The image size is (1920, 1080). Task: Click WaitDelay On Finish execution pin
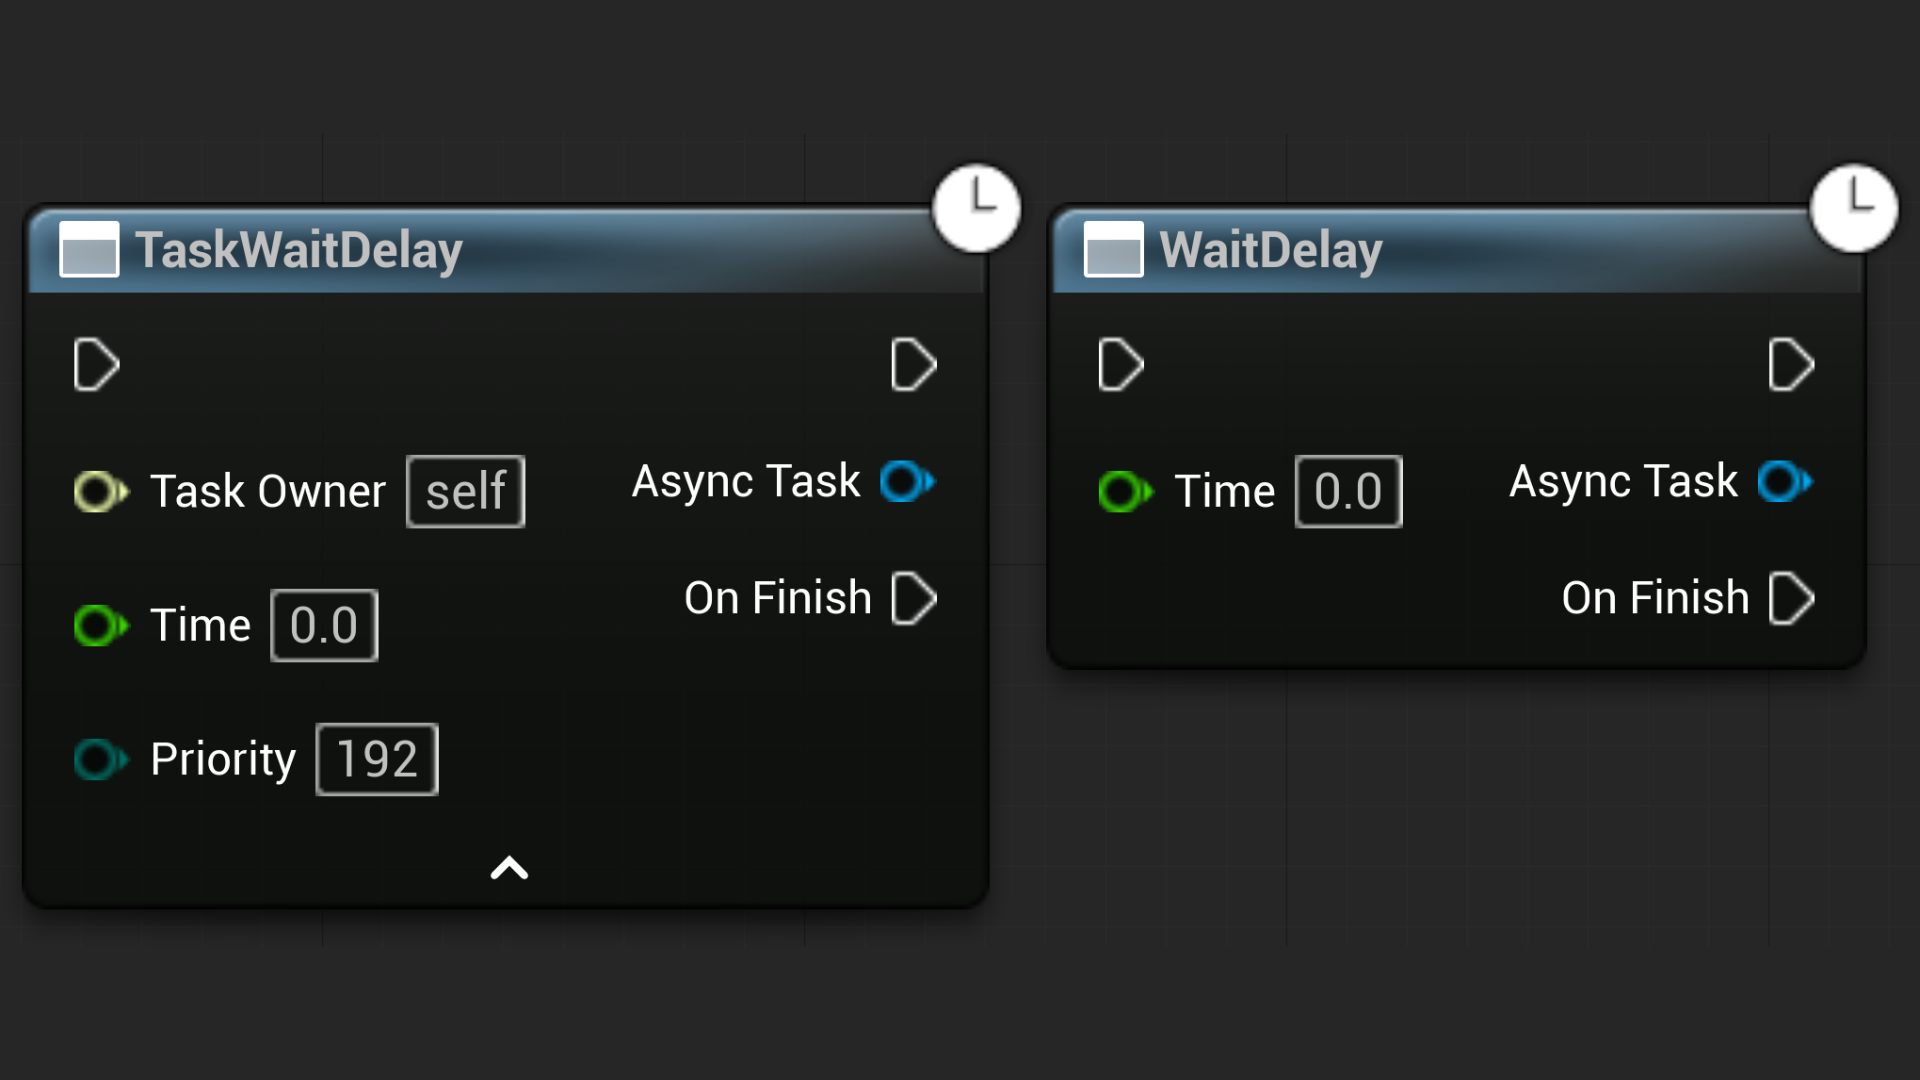click(1790, 598)
